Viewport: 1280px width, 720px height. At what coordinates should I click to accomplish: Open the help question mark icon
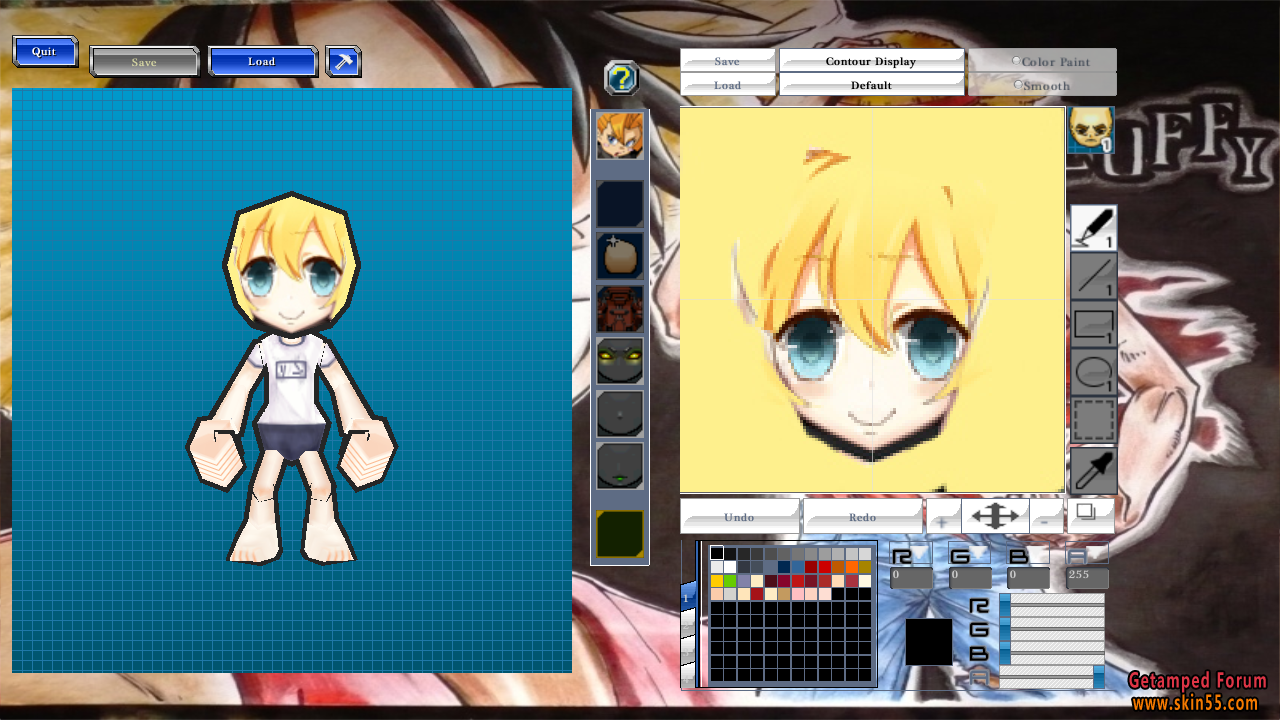tap(622, 78)
